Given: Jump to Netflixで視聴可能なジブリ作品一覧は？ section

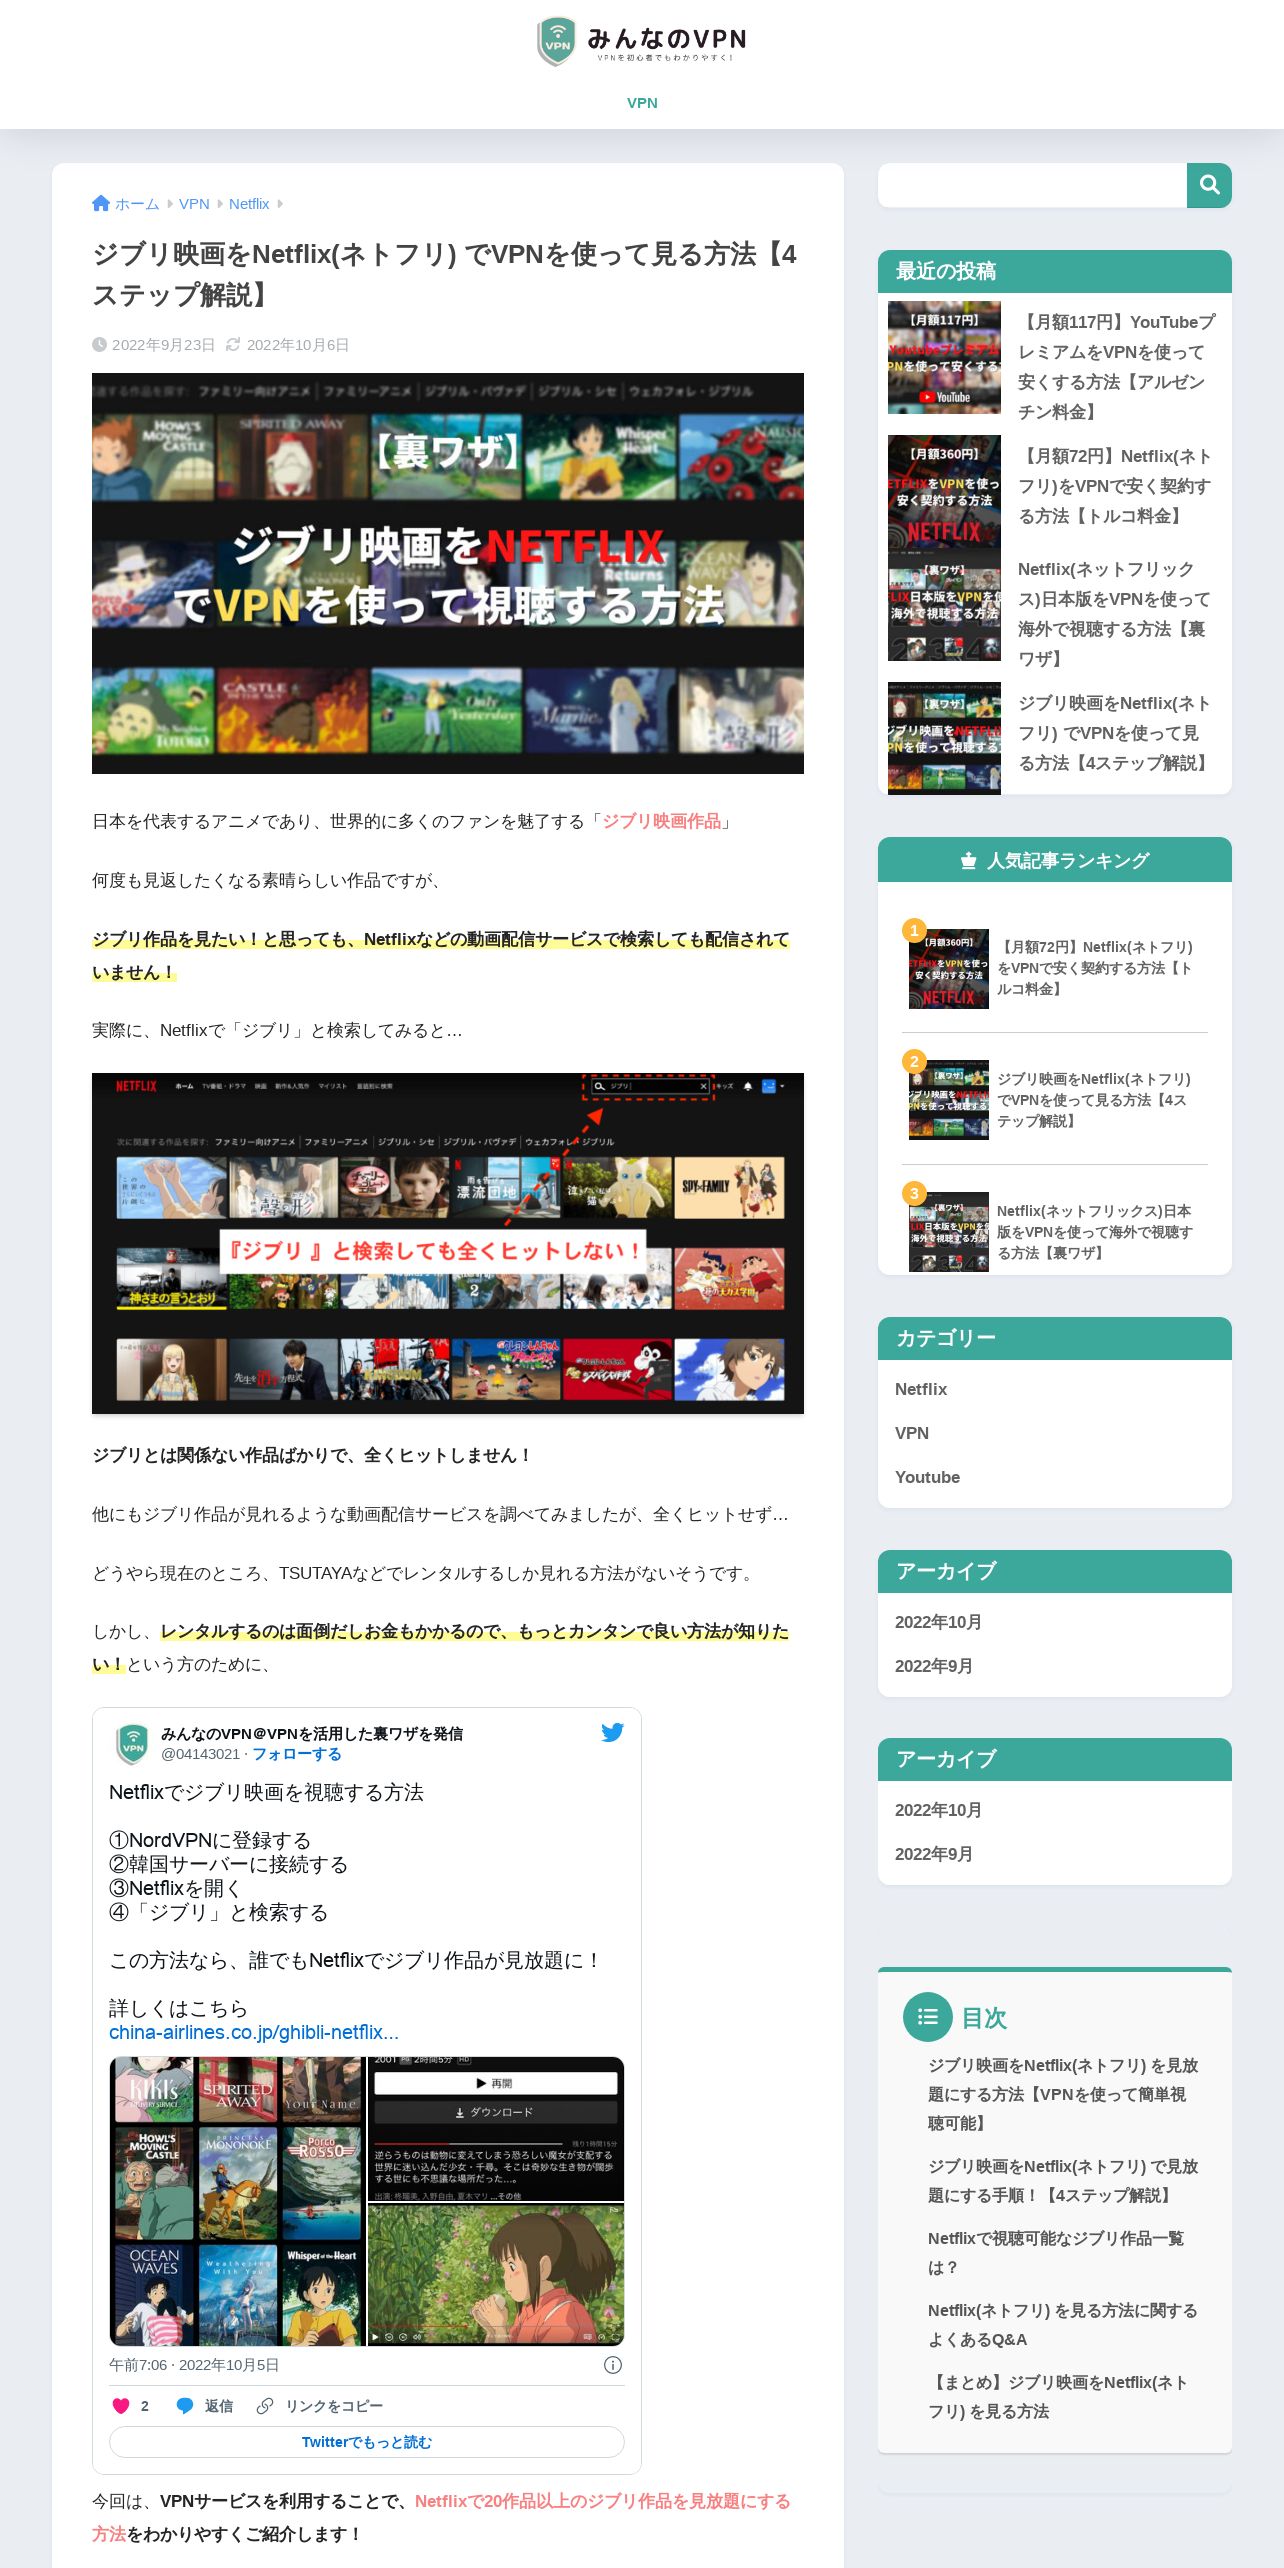Looking at the screenshot, I should click(1056, 2253).
